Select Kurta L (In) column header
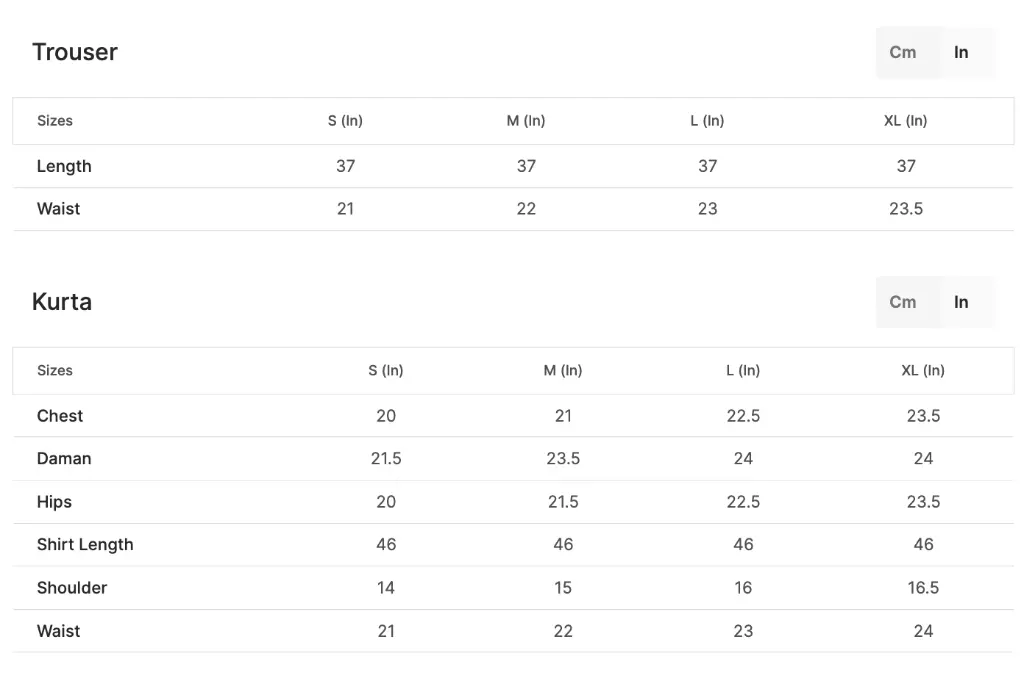Image resolution: width=1024 pixels, height=692 pixels. tap(743, 371)
